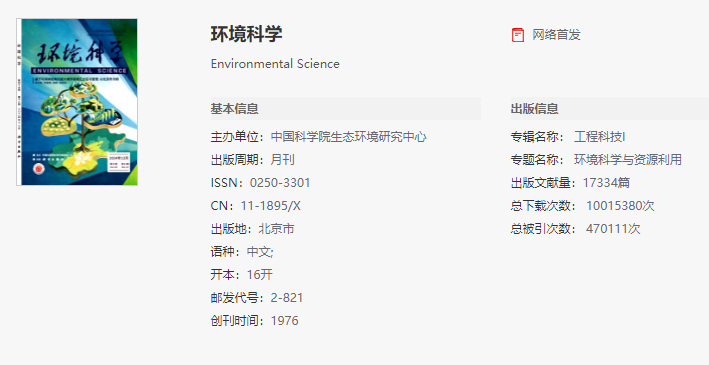Open the 环境科学 journal cover thumbnail

(77, 102)
